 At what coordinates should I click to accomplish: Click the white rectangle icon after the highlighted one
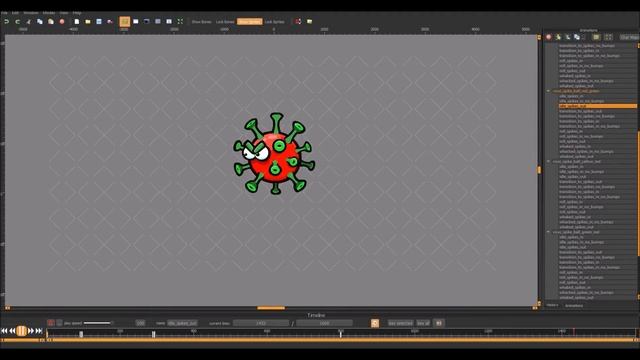pos(136,21)
